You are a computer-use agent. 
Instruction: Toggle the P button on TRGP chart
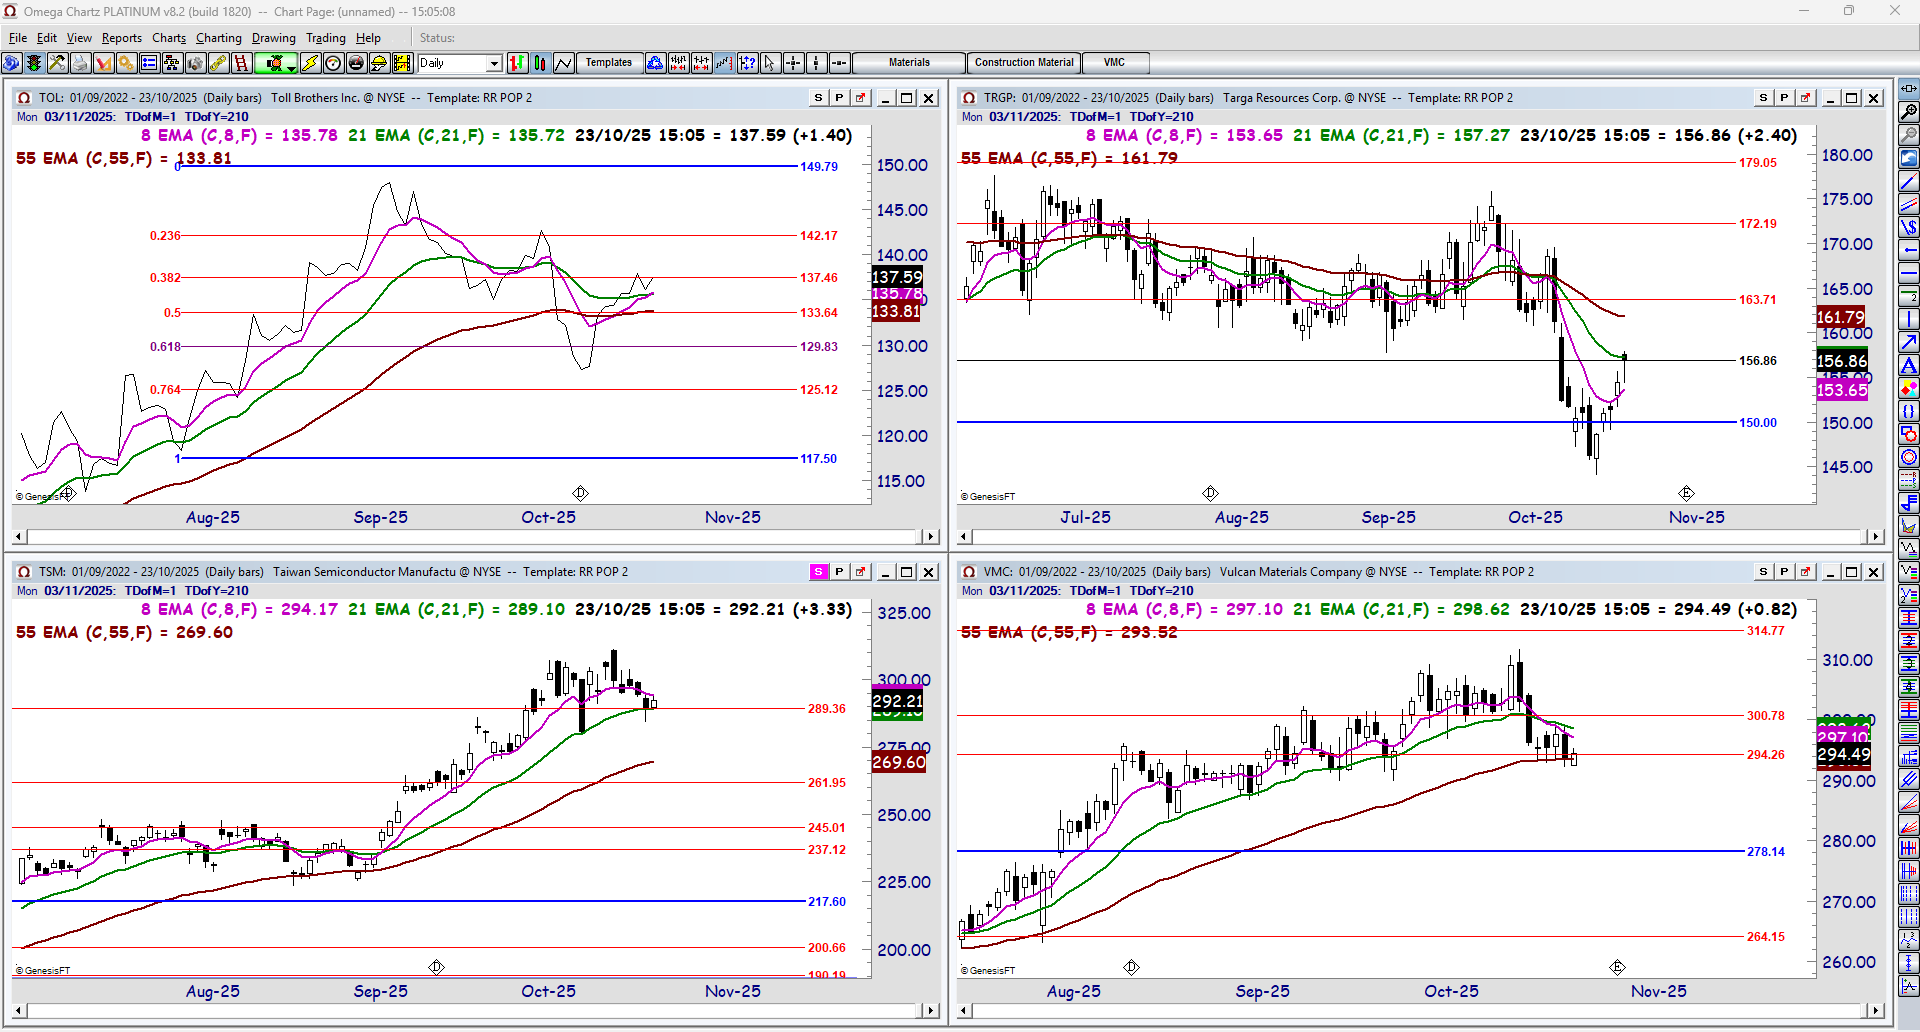[x=1784, y=98]
